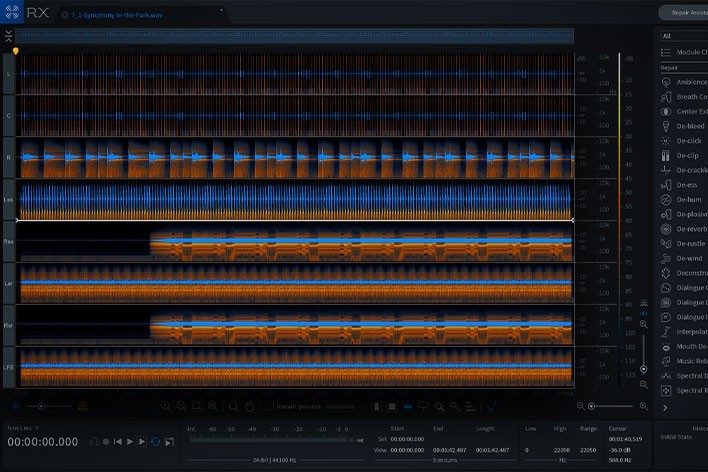This screenshot has height=472, width=708.
Task: Open the Deconstruct module
Action: [685, 273]
